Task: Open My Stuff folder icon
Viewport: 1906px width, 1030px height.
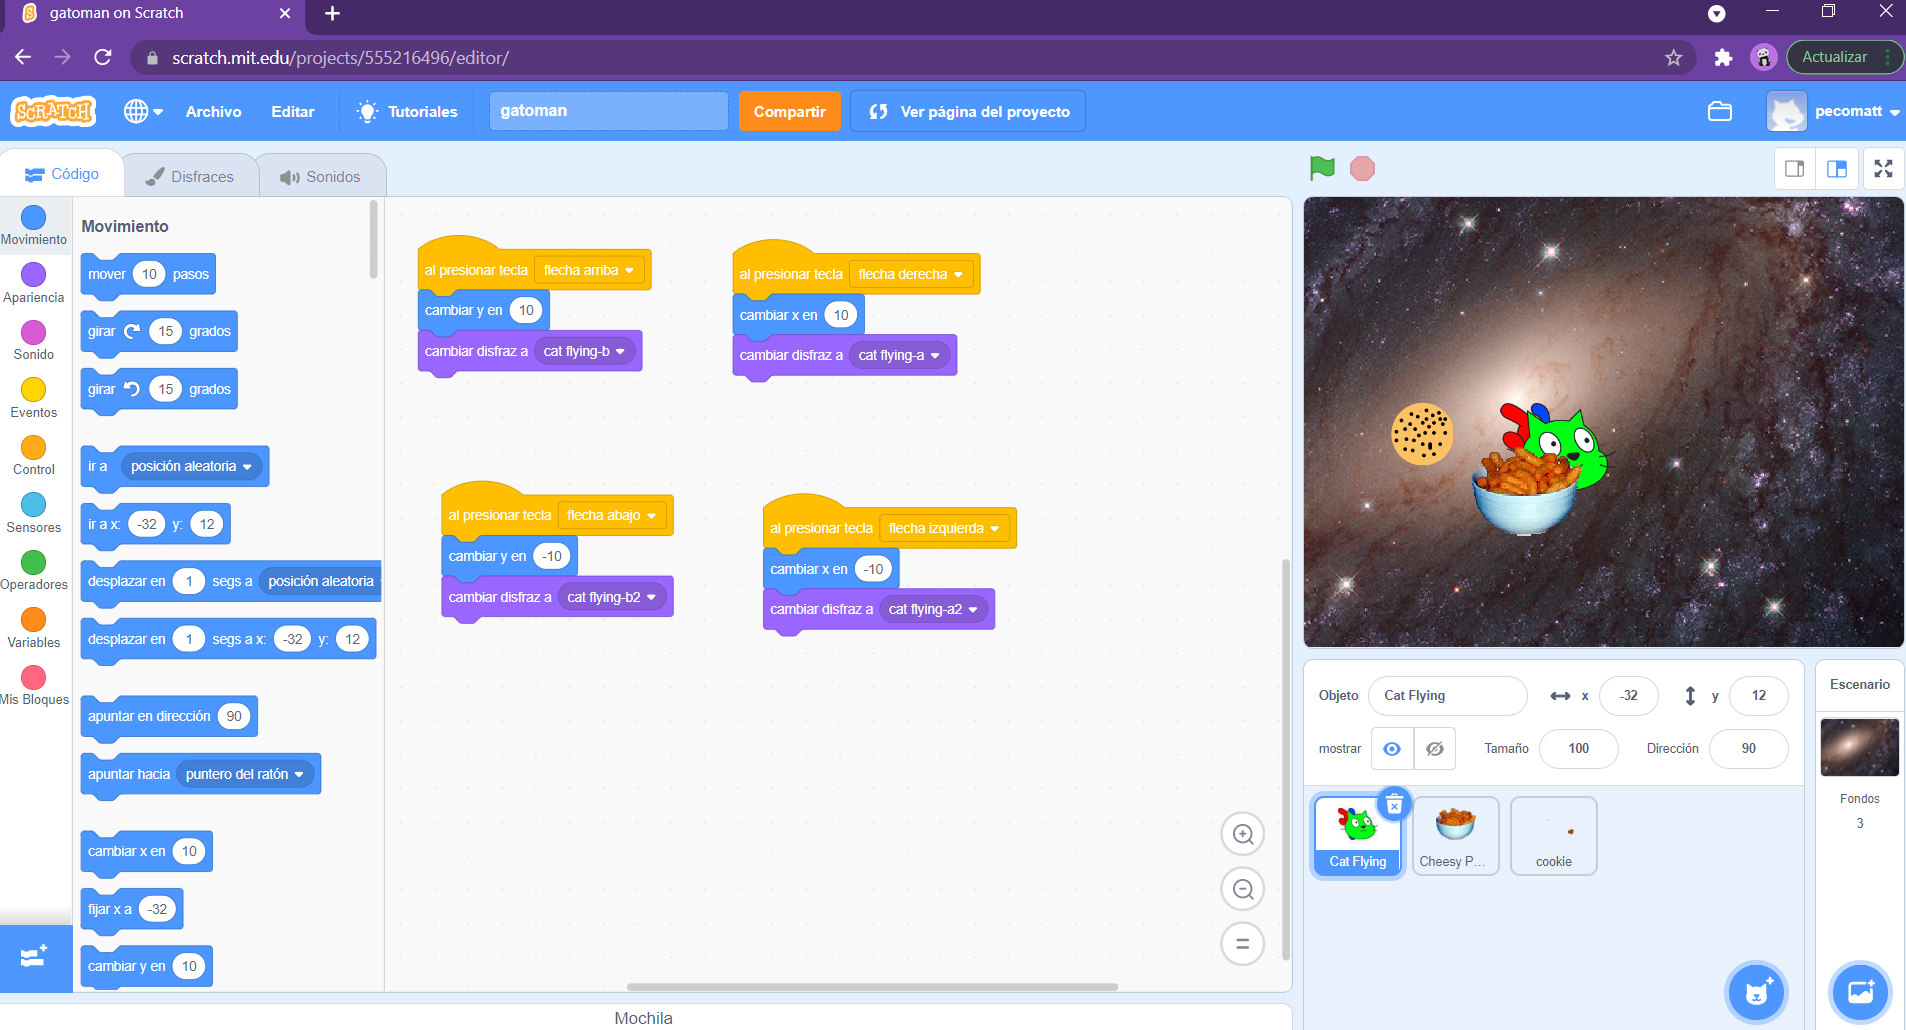Action: tap(1720, 111)
